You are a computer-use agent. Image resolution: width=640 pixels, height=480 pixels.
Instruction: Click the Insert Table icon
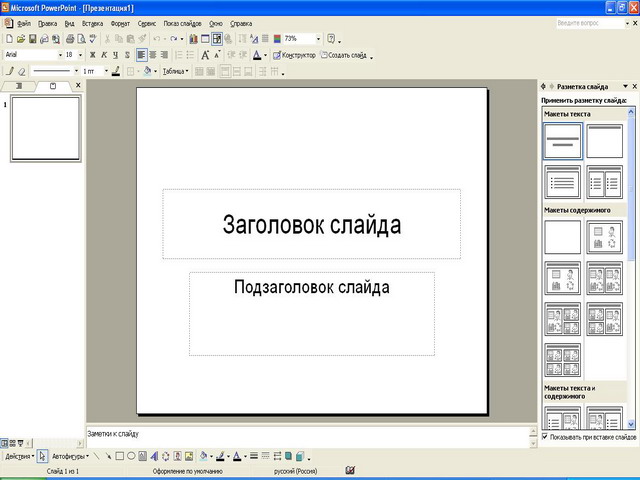coord(205,39)
